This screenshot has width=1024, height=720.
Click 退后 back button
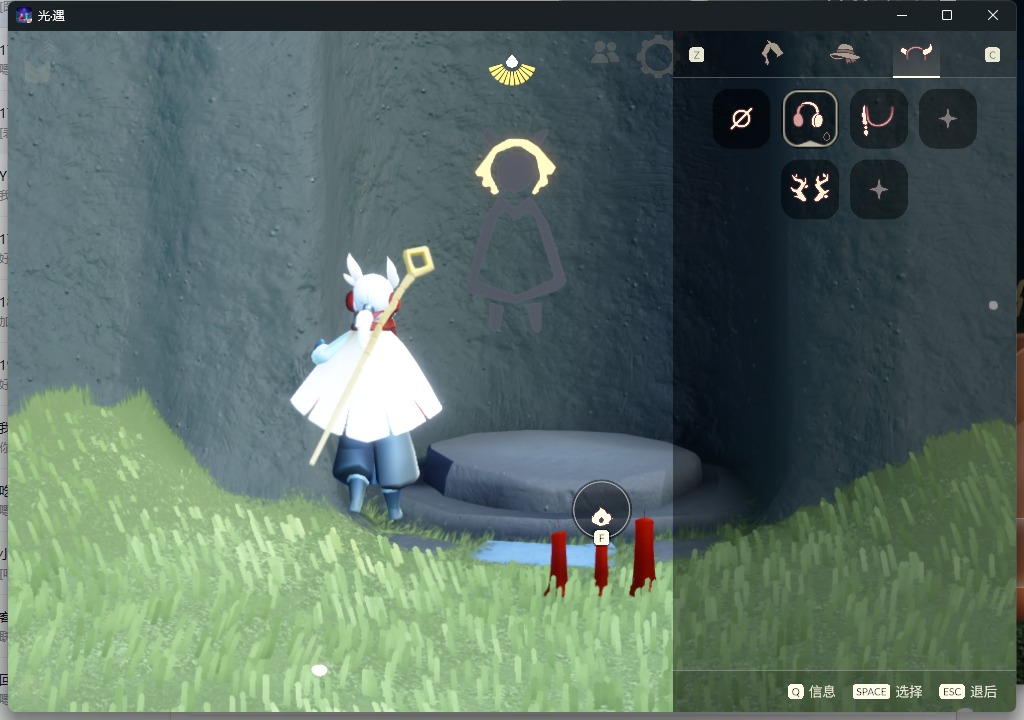coord(984,691)
